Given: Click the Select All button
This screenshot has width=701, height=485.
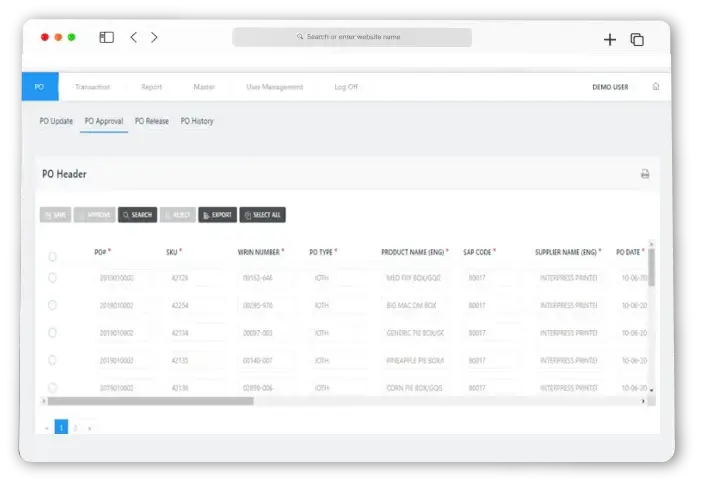Looking at the screenshot, I should point(262,215).
